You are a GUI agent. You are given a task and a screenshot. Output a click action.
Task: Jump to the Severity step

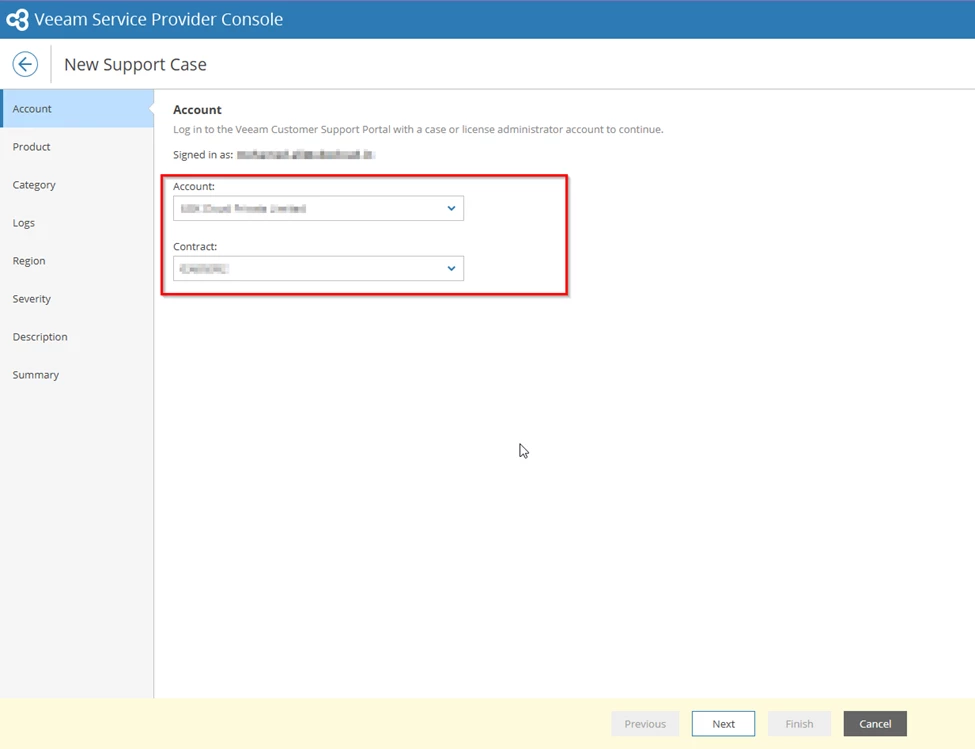click(77, 298)
